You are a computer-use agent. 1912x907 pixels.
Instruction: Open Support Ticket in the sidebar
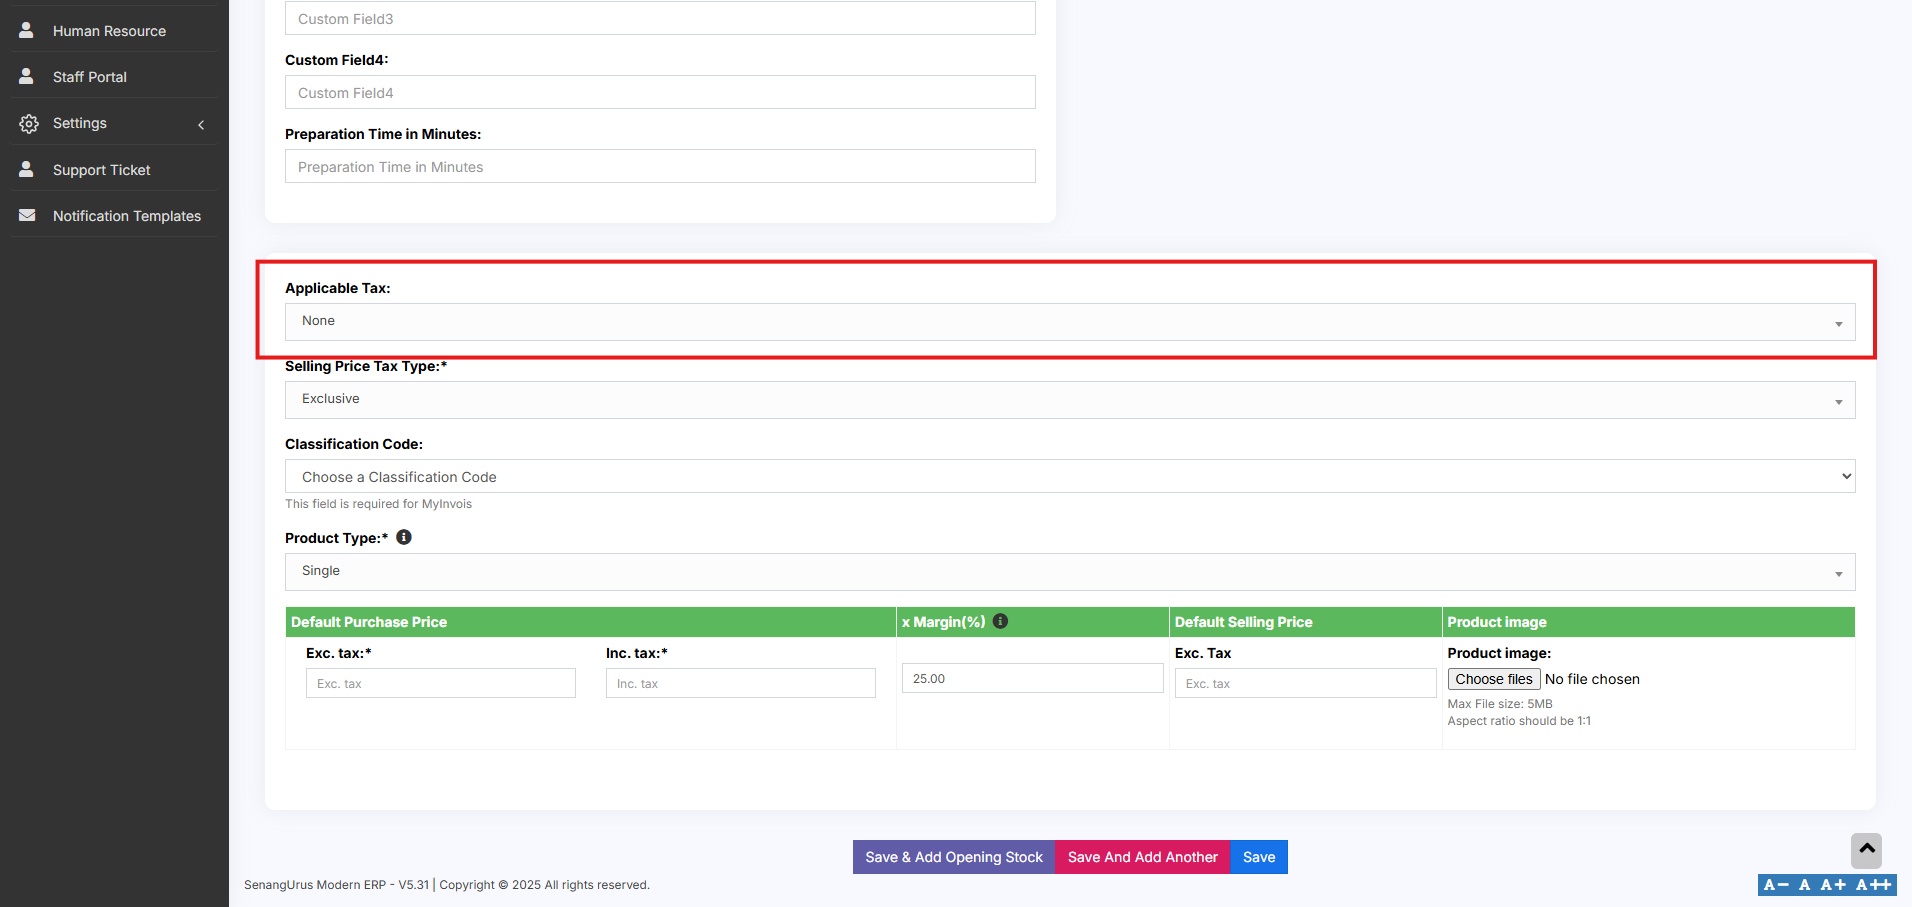coord(101,170)
